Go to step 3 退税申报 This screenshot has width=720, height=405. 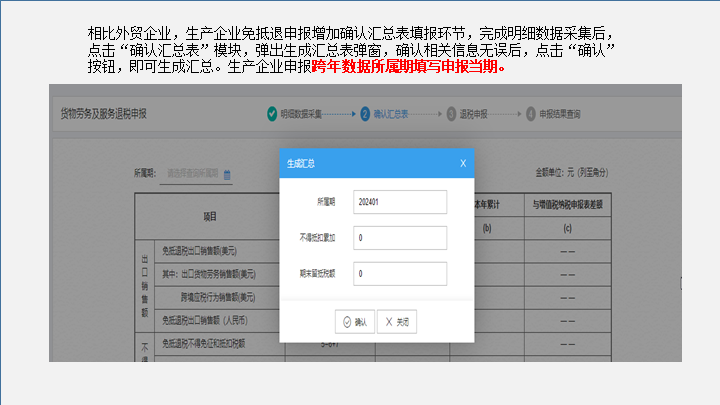pos(467,114)
